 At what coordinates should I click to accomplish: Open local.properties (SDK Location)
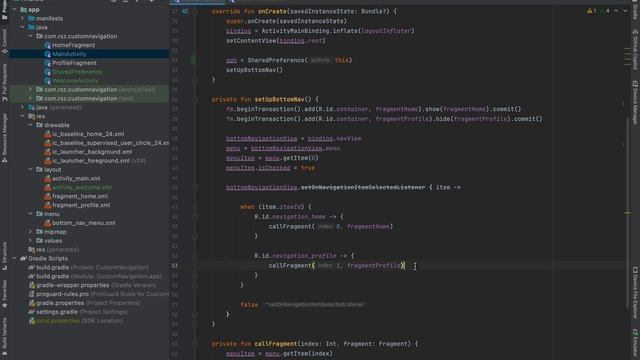coord(76,321)
